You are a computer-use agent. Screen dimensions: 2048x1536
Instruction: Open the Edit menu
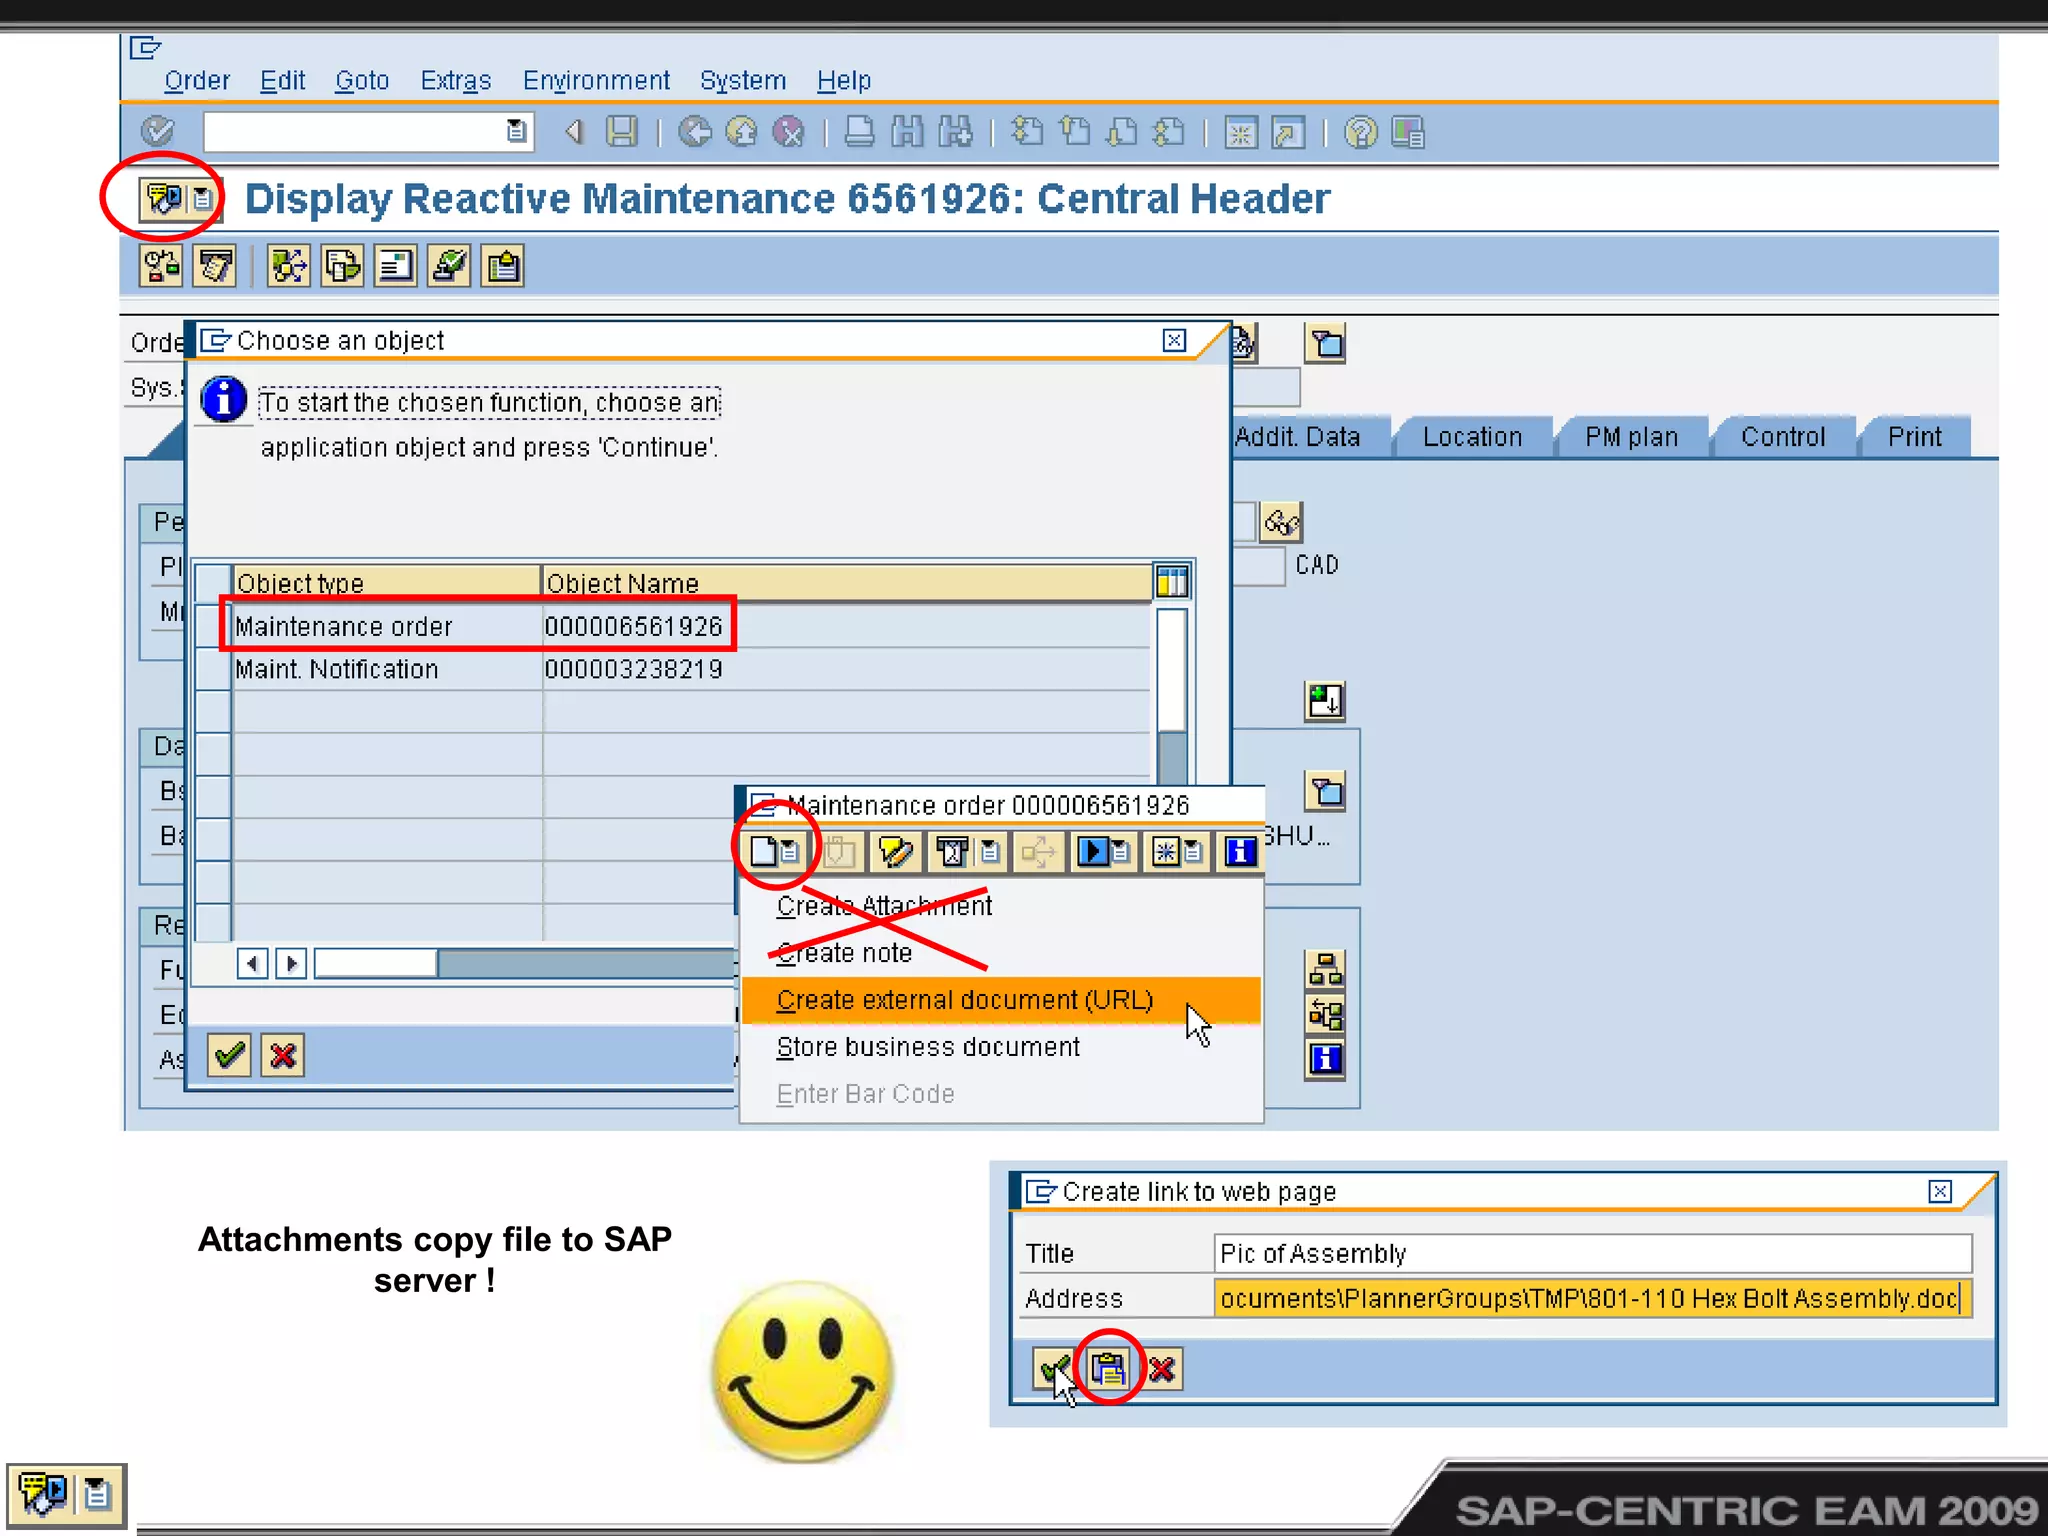[282, 80]
